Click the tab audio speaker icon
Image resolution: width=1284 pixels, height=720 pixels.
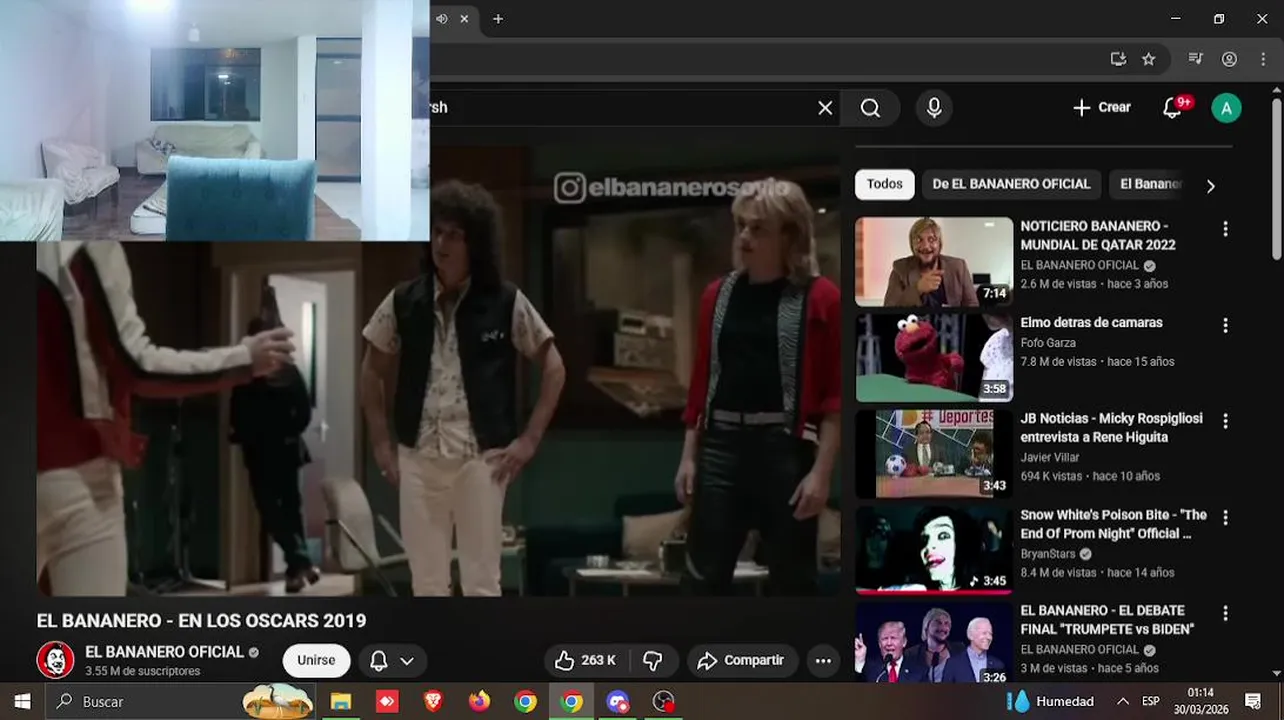coord(442,19)
